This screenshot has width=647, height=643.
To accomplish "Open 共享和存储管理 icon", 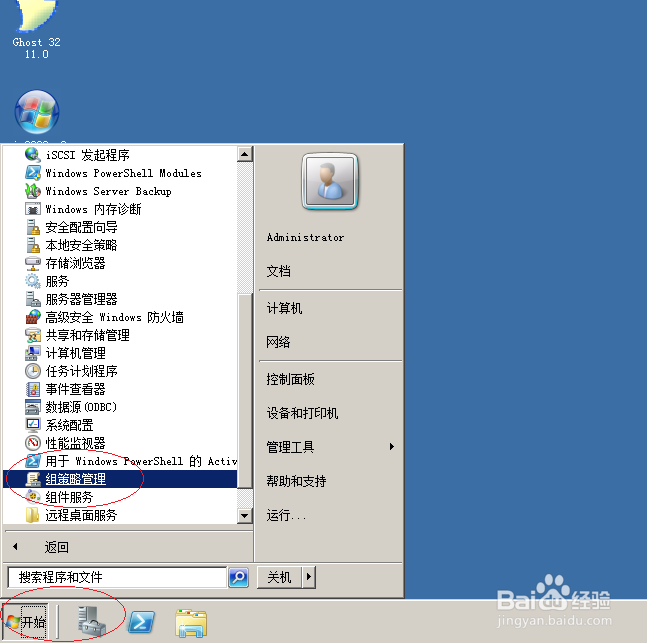I will pyautogui.click(x=33, y=335).
